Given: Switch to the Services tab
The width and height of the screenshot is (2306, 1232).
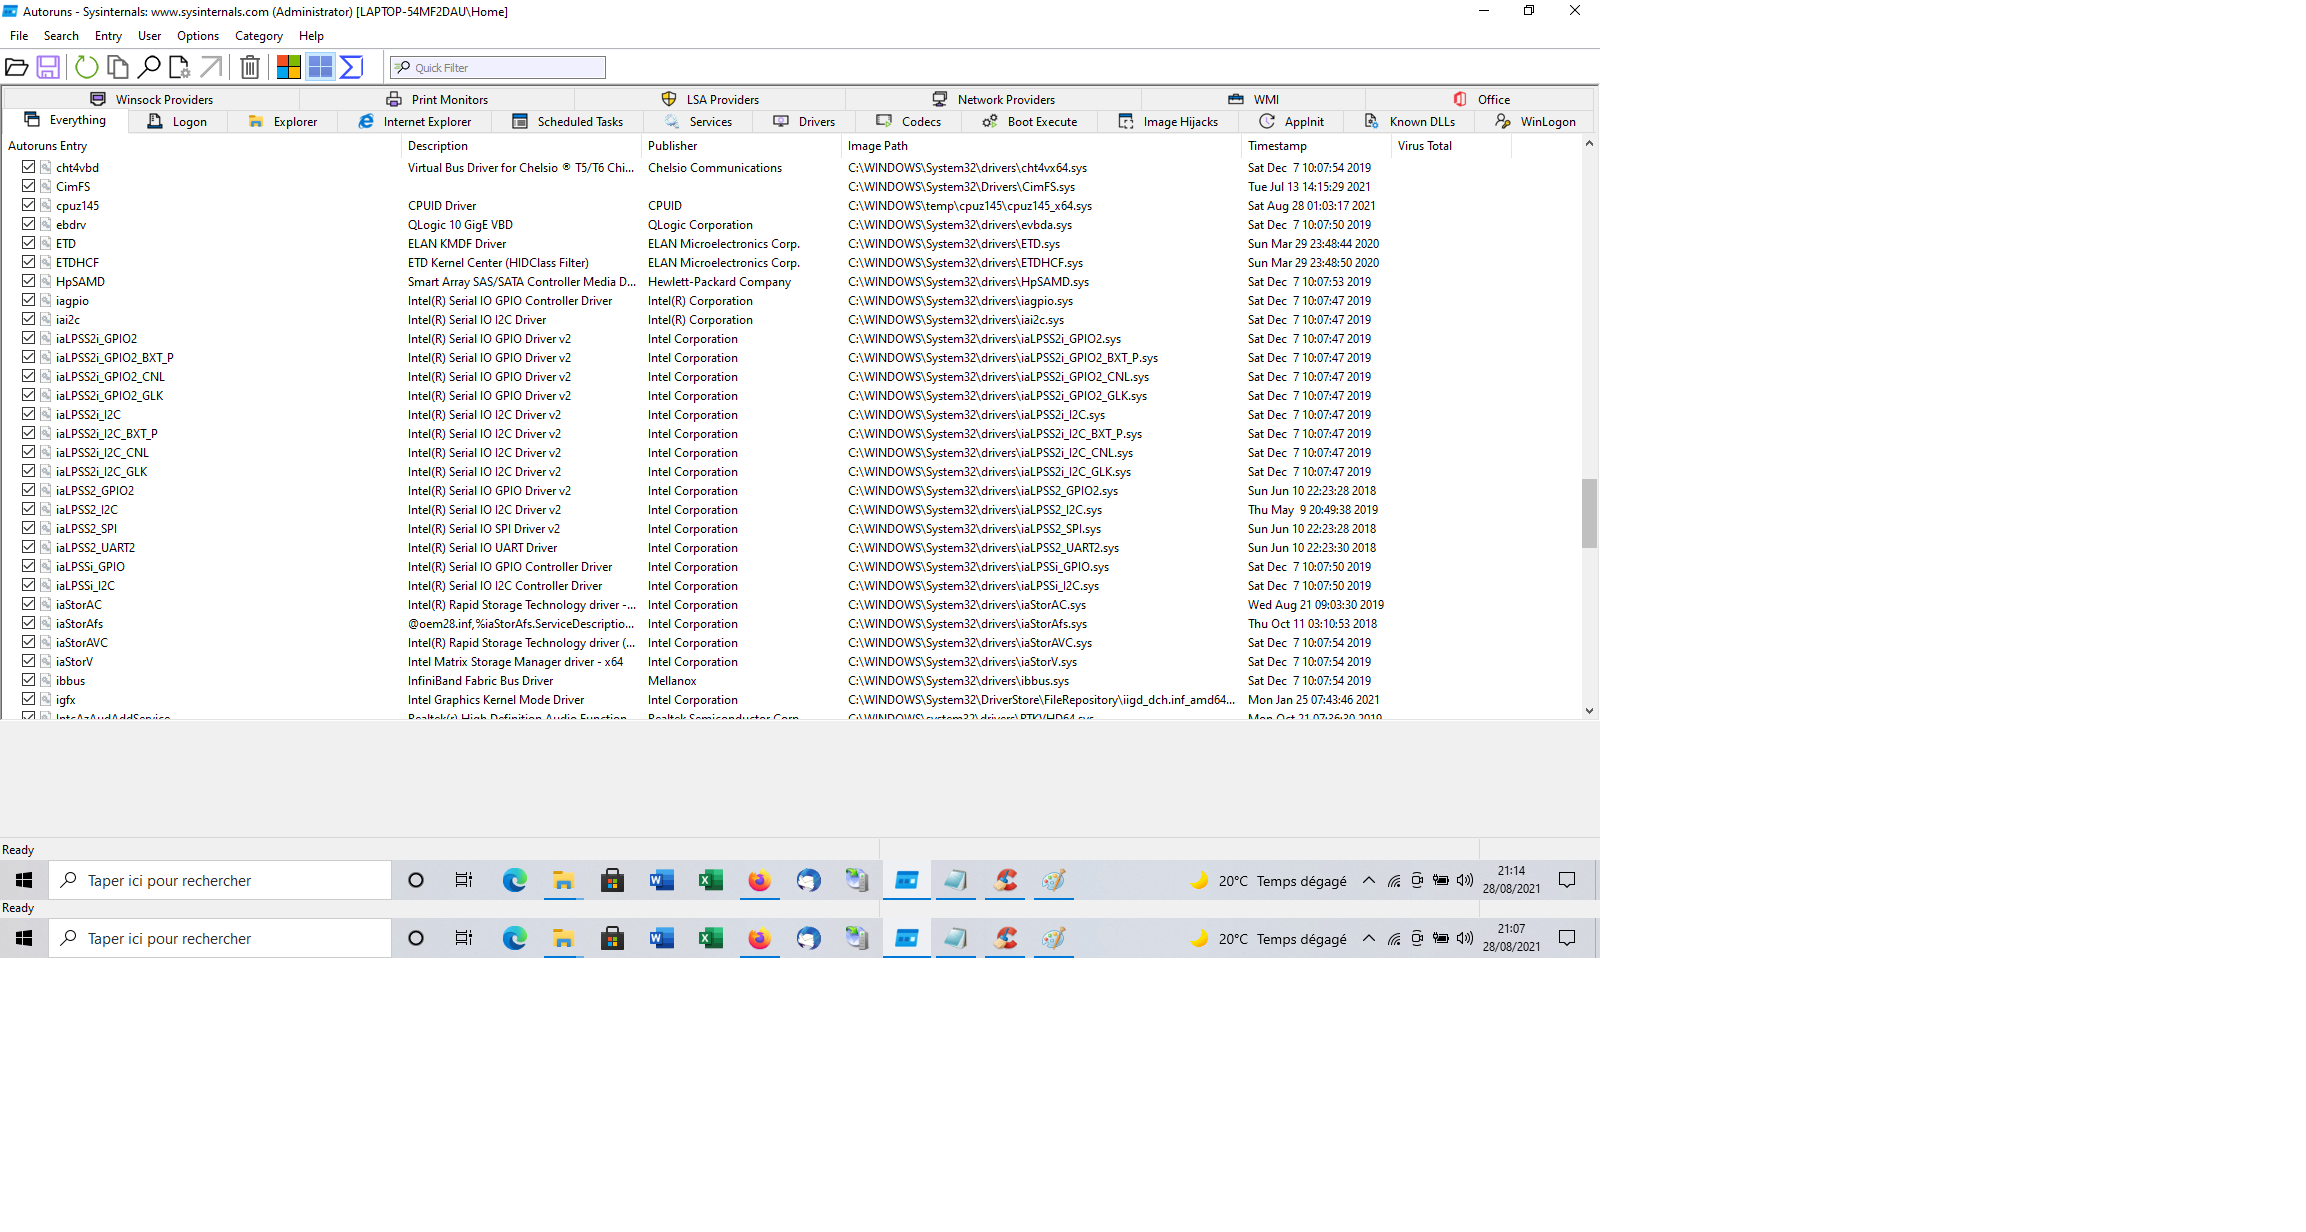Looking at the screenshot, I should click(698, 122).
